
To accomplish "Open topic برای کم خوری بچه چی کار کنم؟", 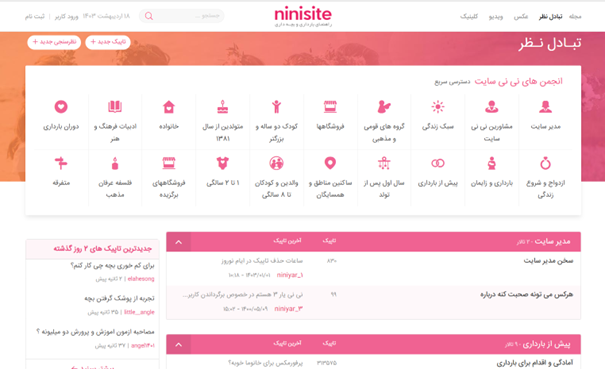I will (112, 266).
